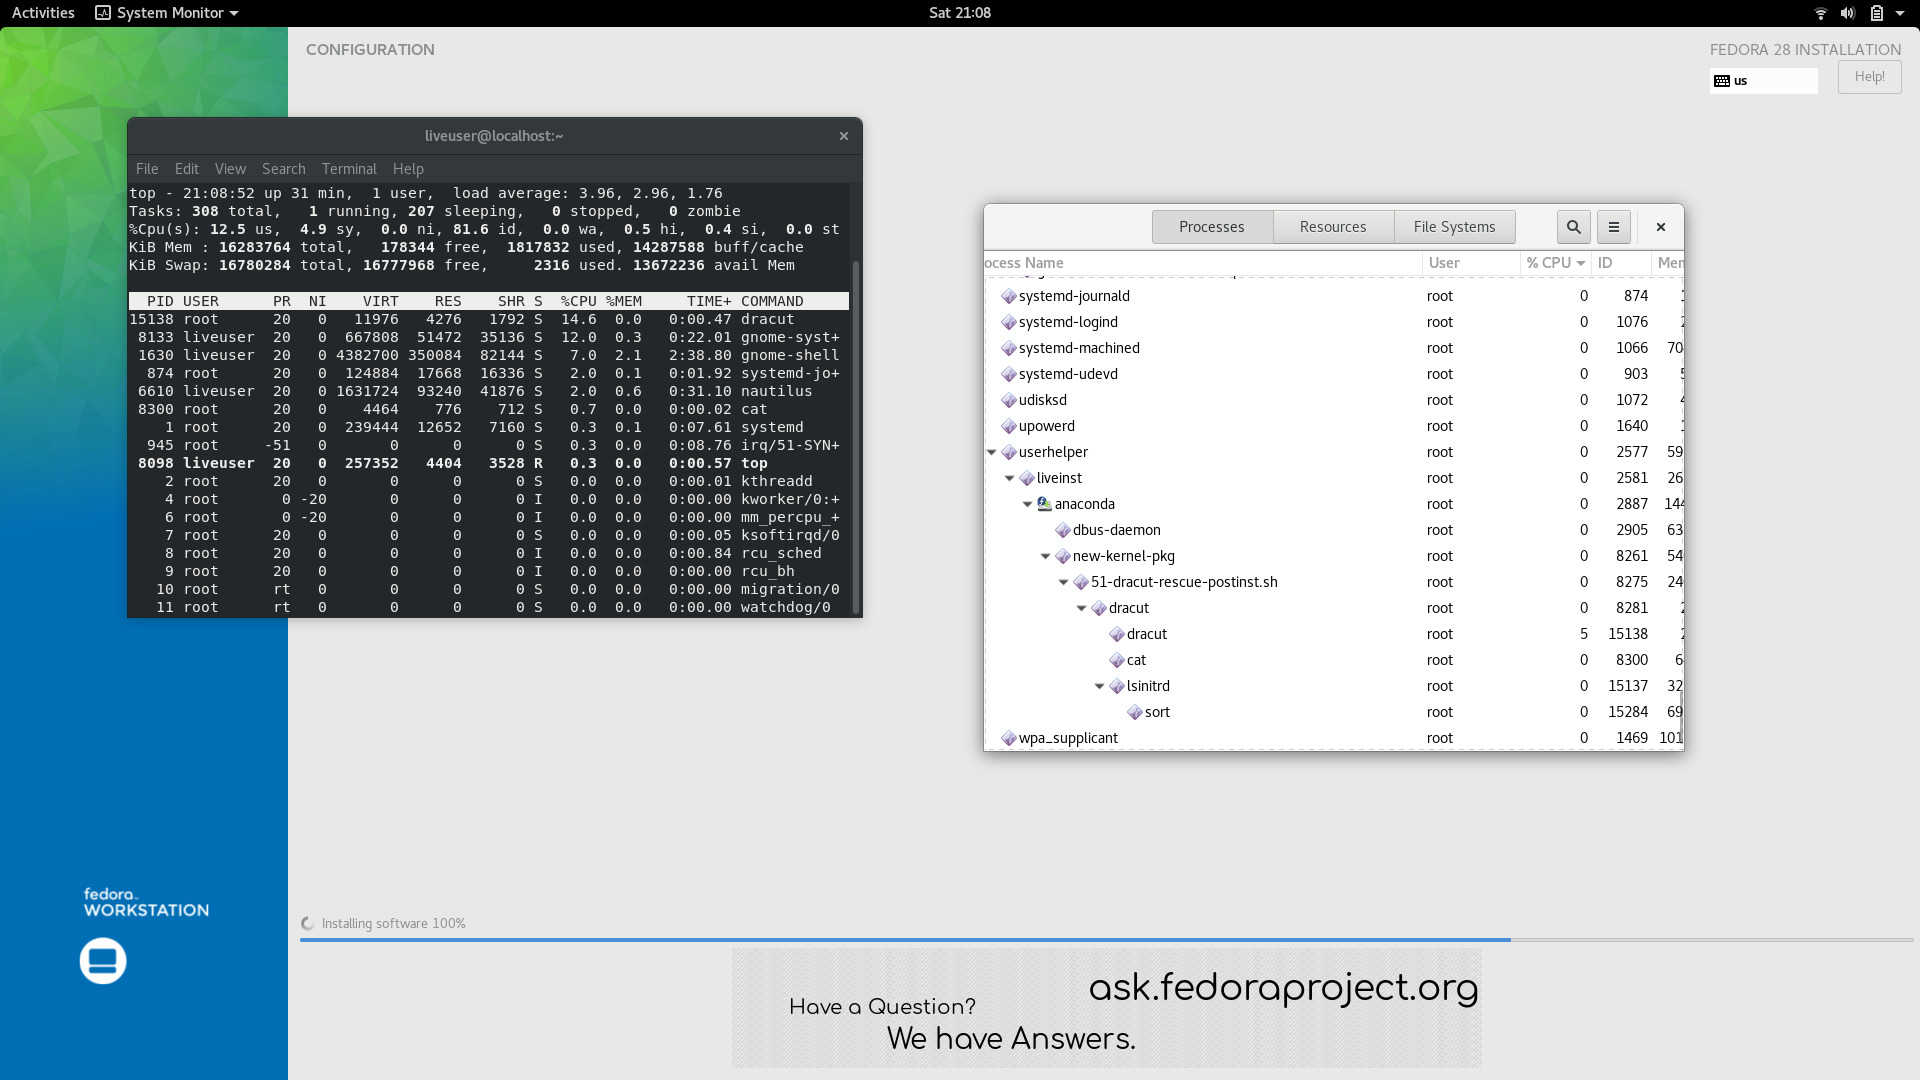
Task: Click the systemd-logind process icon
Action: tap(1008, 322)
